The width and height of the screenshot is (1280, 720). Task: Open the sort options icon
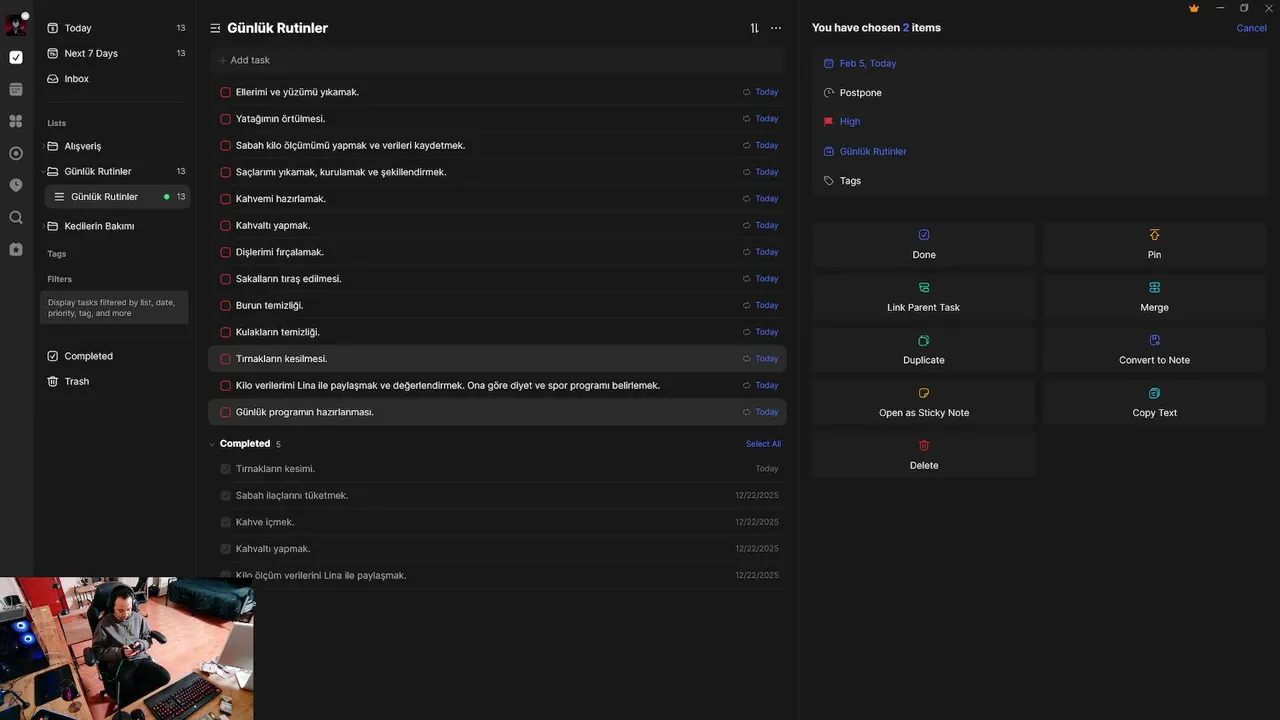[754, 28]
